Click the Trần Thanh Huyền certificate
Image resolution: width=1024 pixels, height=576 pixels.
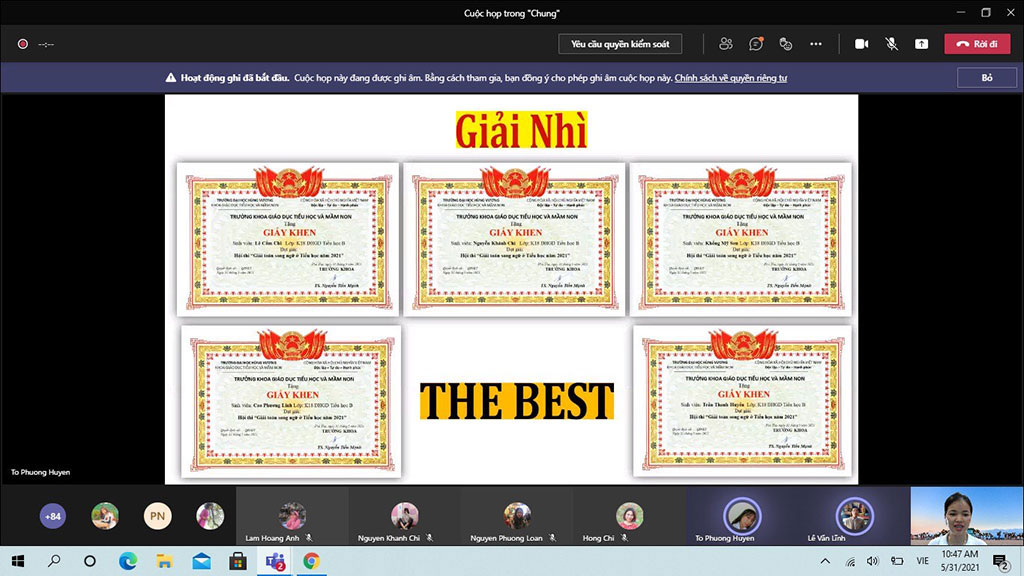click(743, 401)
